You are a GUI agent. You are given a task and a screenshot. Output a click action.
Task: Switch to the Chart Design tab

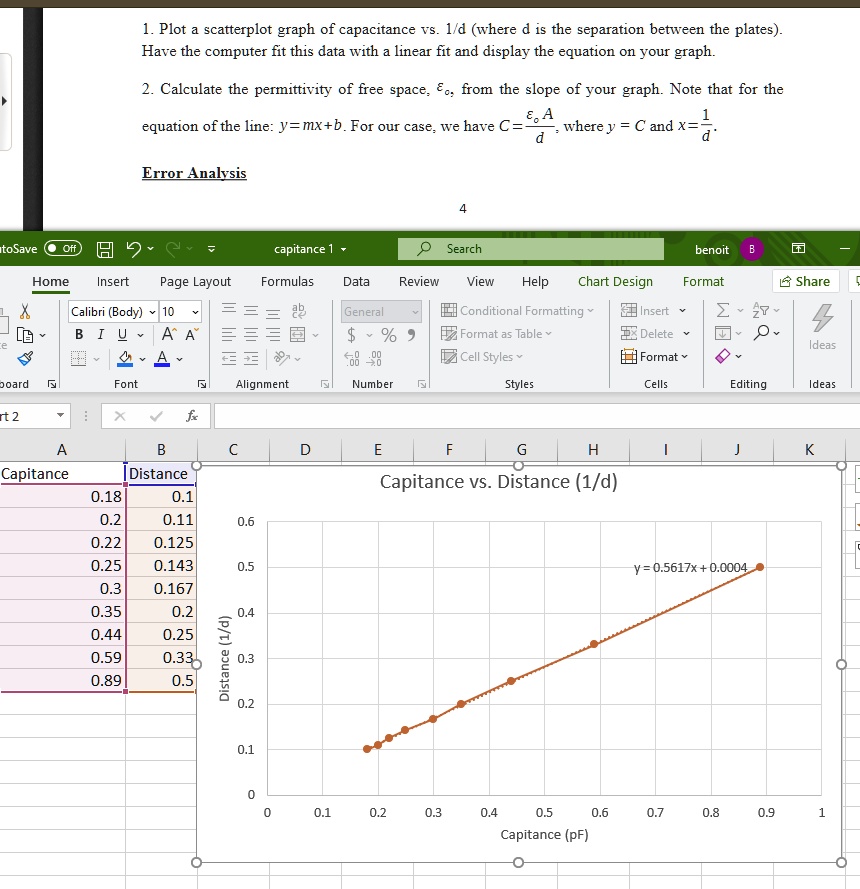point(614,282)
